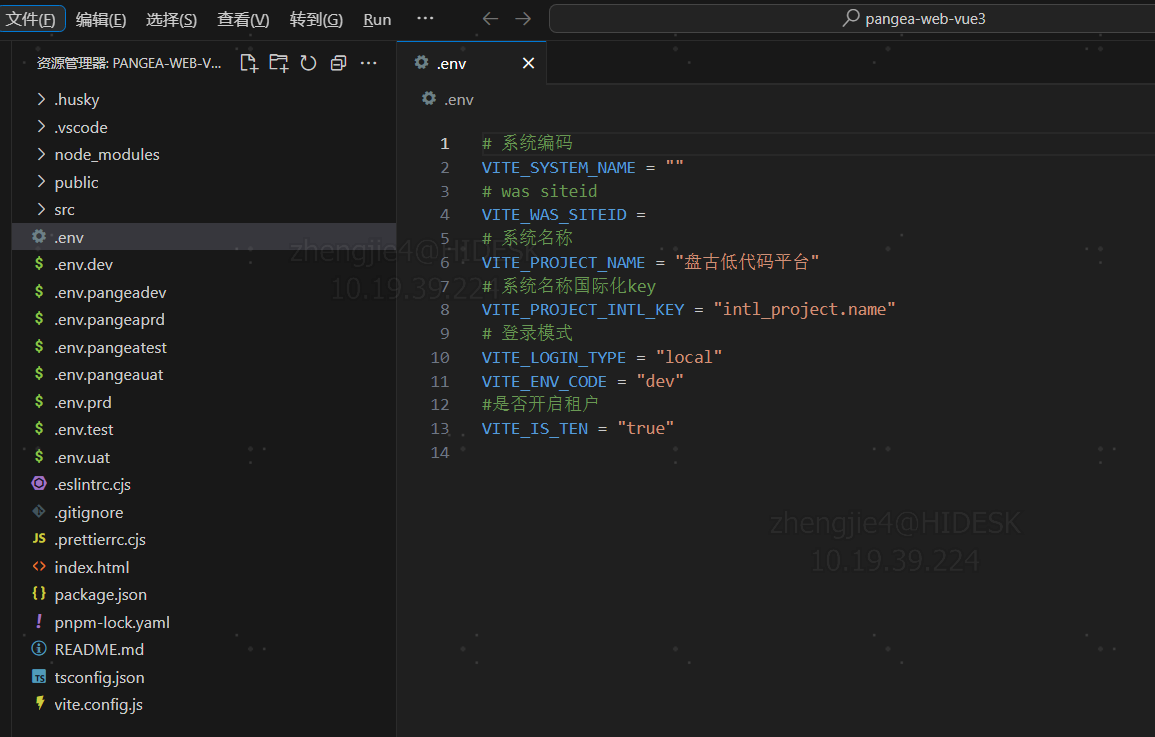The image size is (1155, 737).
Task: Open explorer panel more actions menu
Action: point(368,63)
